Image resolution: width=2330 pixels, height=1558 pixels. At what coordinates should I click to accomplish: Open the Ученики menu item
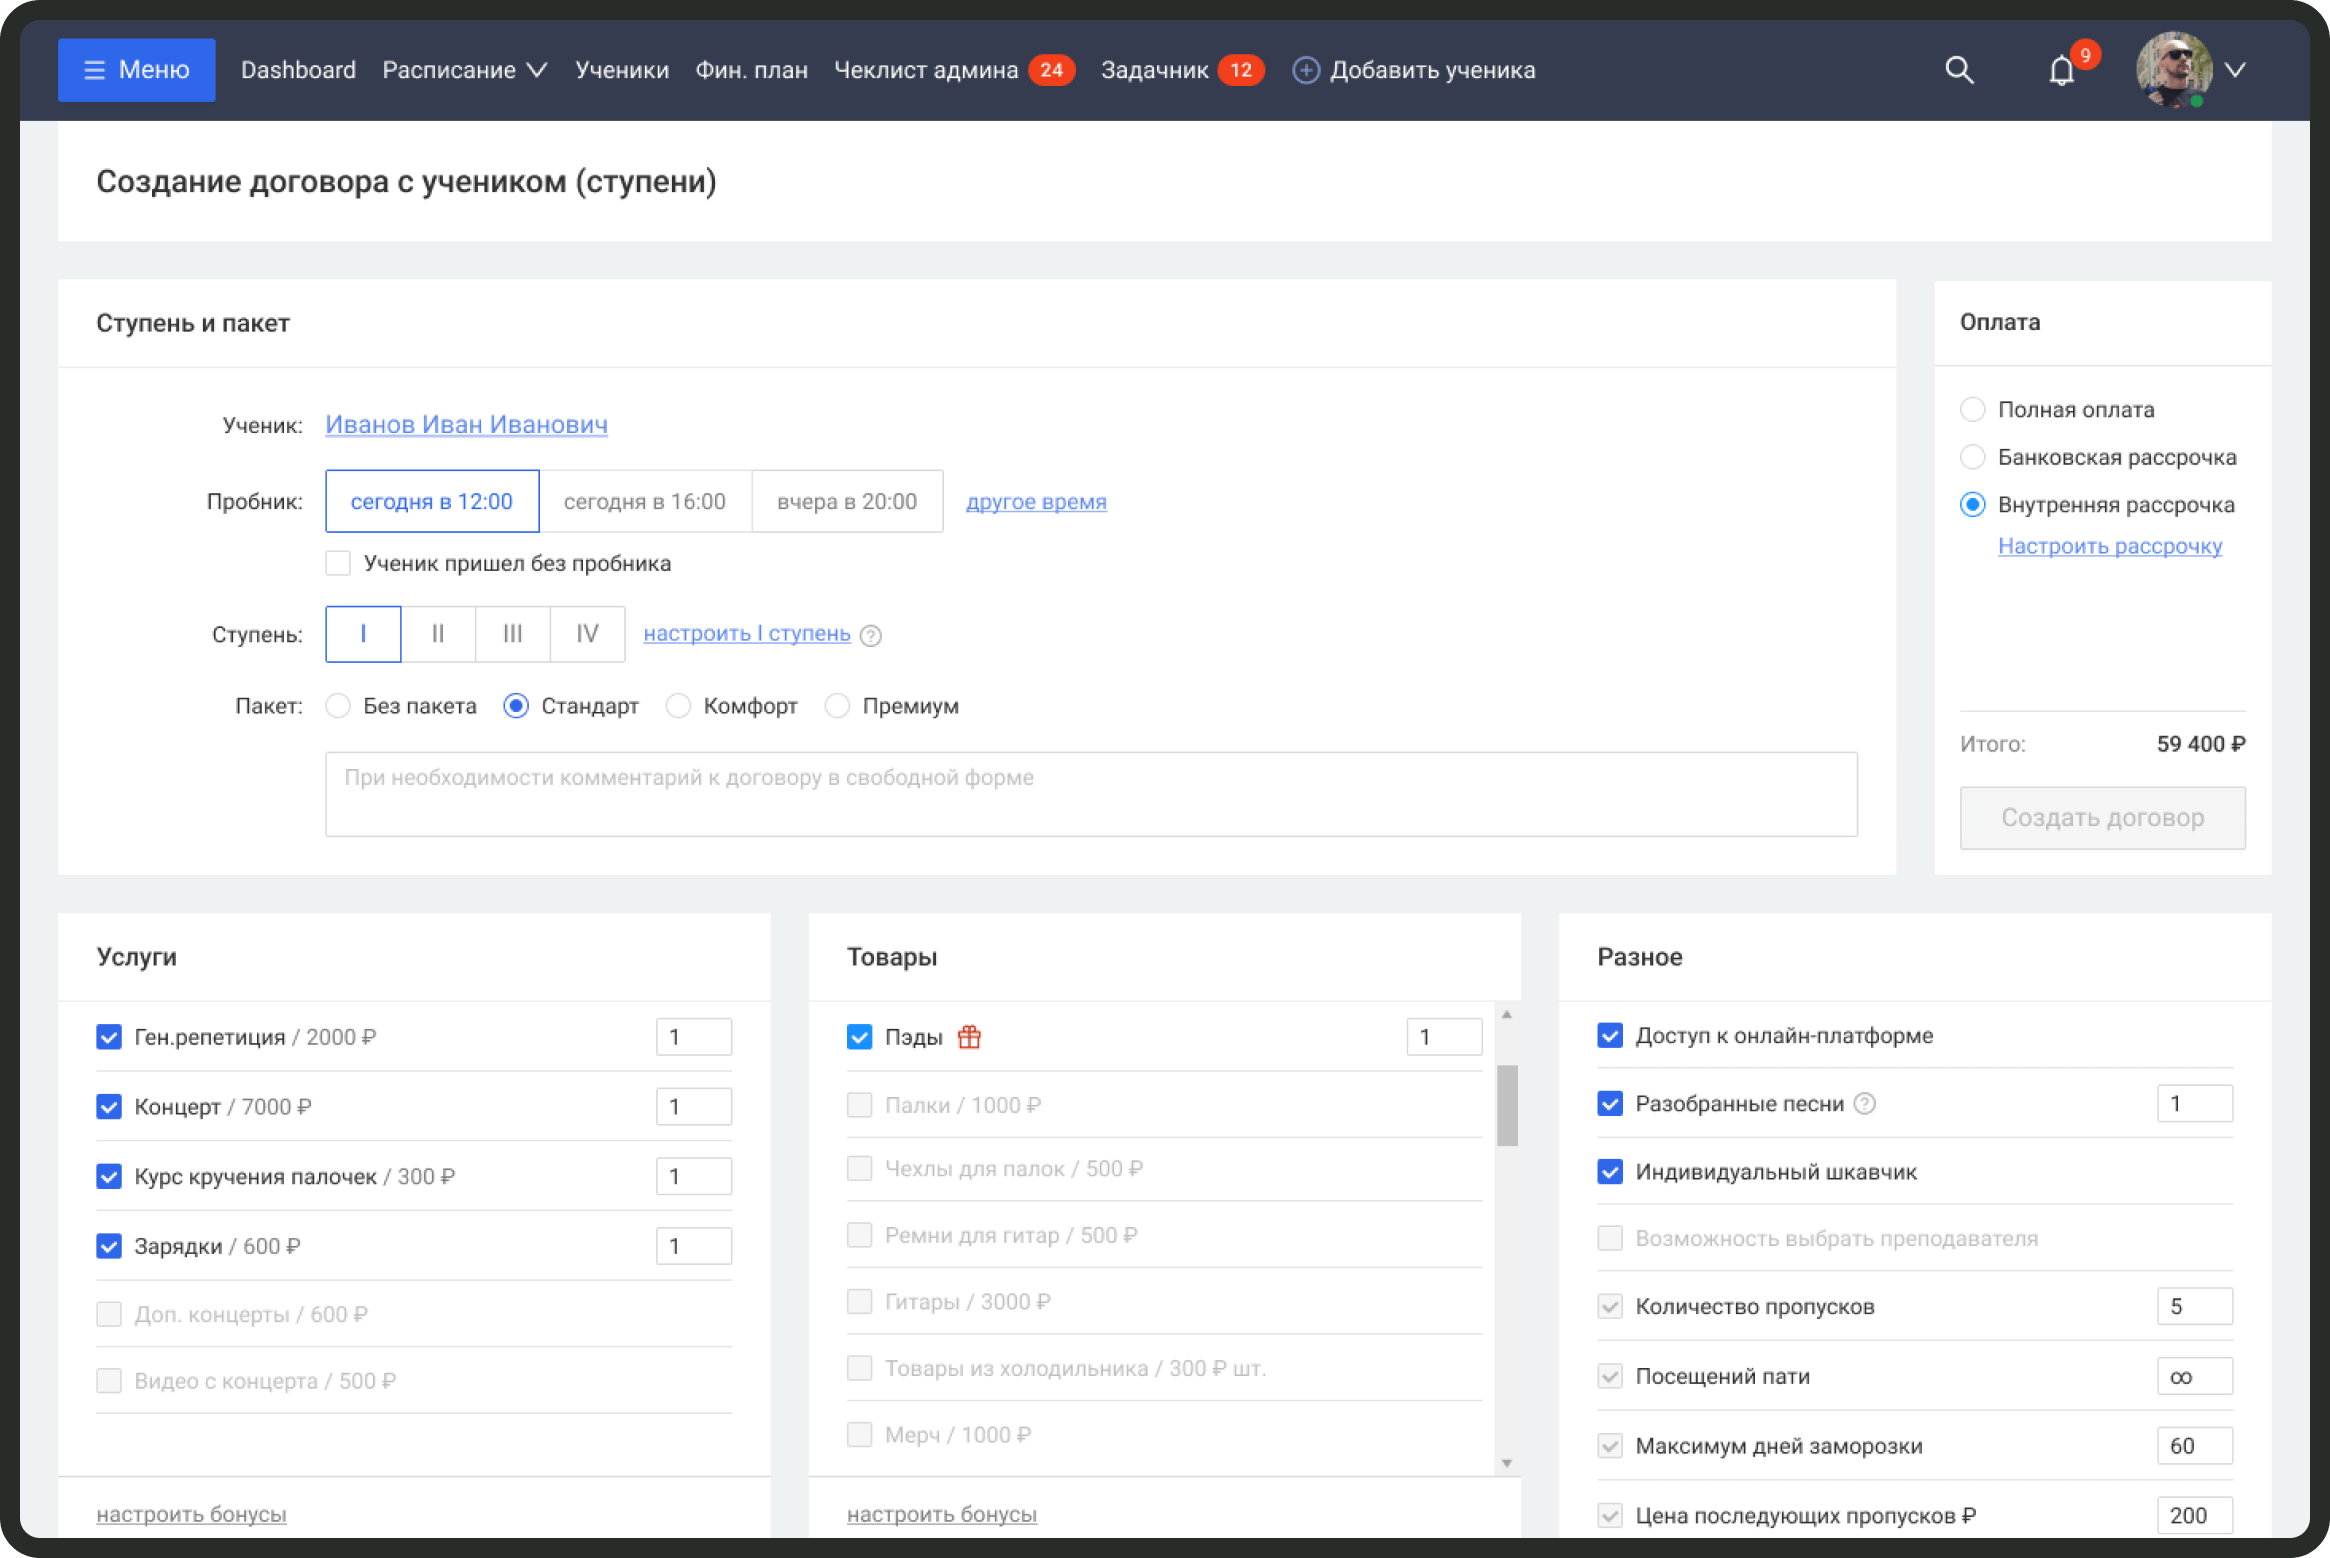621,70
